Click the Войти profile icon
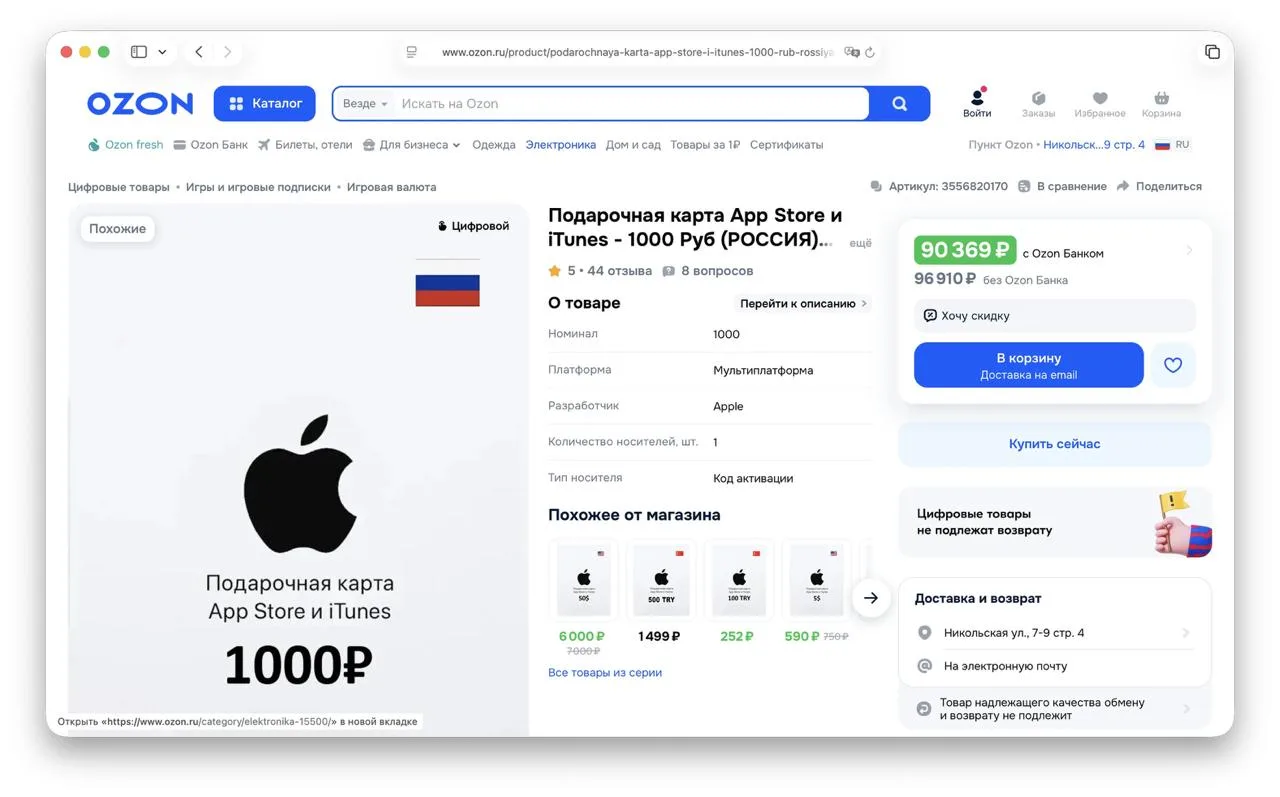Screen dimensions: 1280x797 (x=977, y=102)
